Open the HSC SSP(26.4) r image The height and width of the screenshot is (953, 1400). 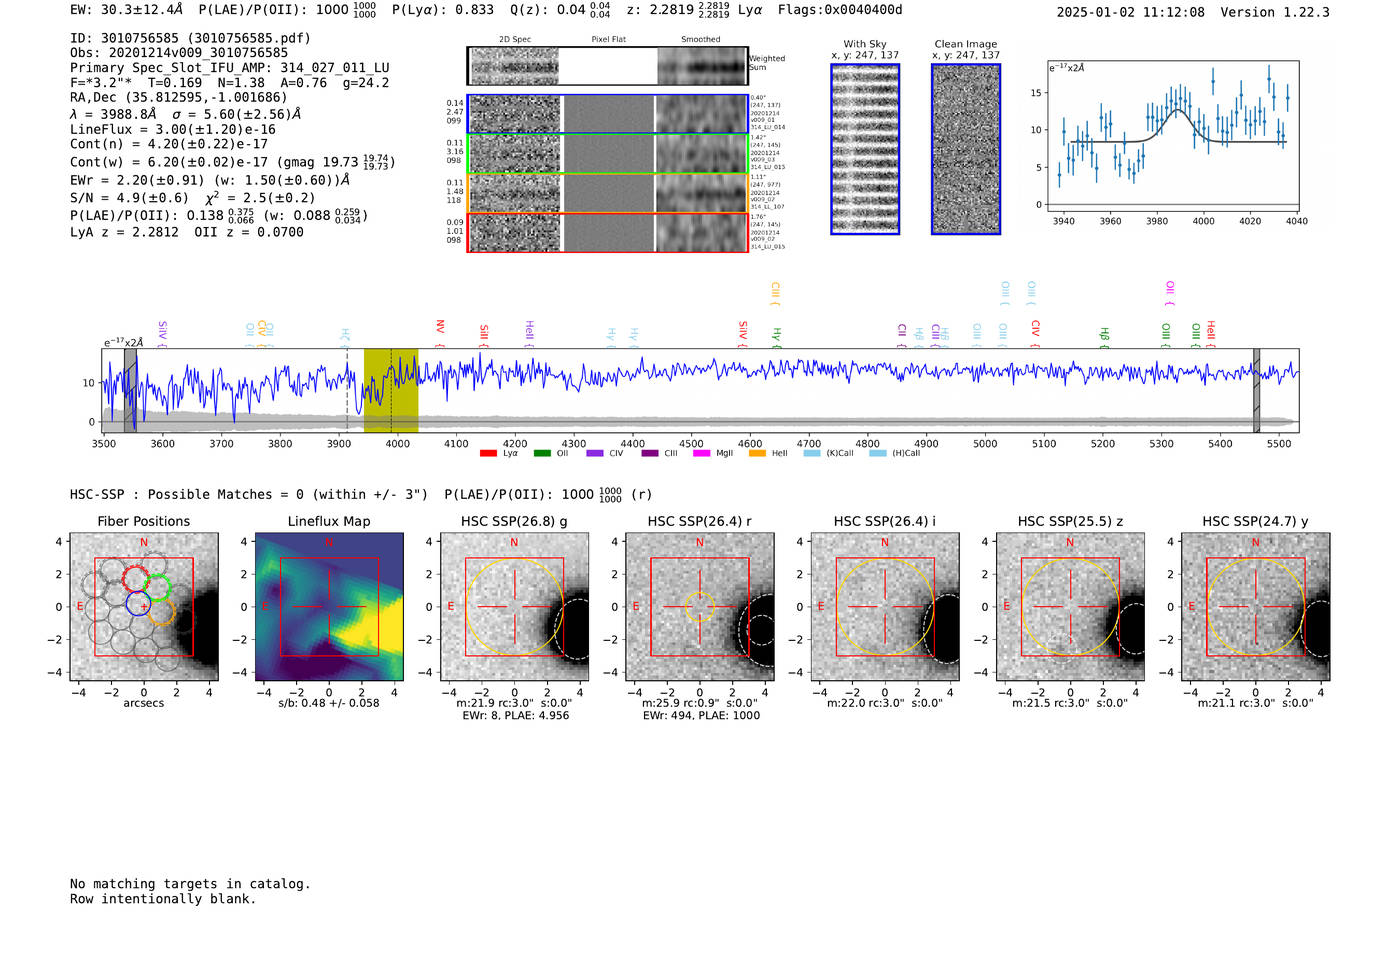coord(700,607)
